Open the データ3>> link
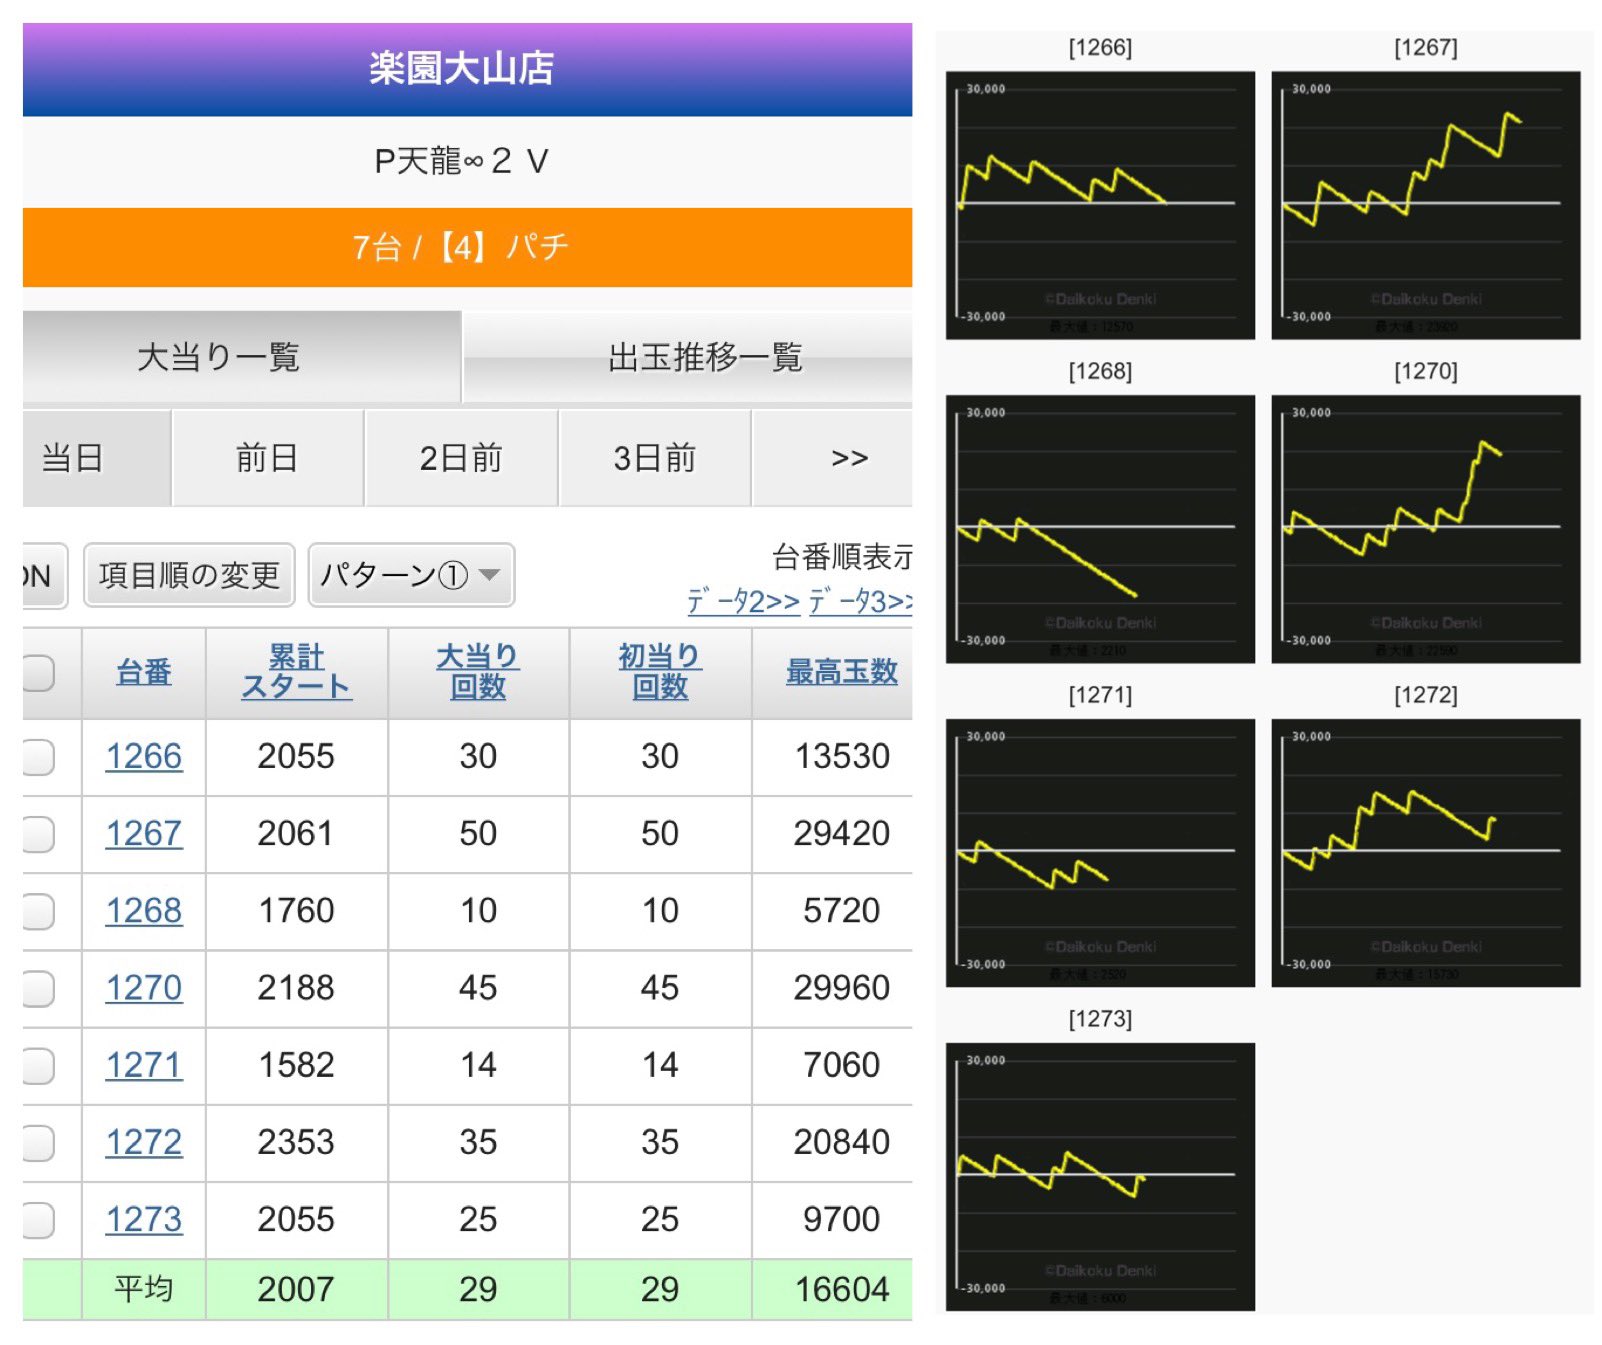The image size is (1602, 1345). point(860,601)
